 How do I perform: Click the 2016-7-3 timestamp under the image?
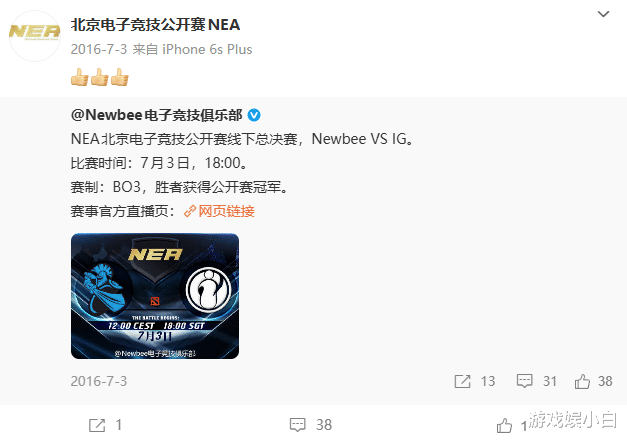click(x=99, y=381)
